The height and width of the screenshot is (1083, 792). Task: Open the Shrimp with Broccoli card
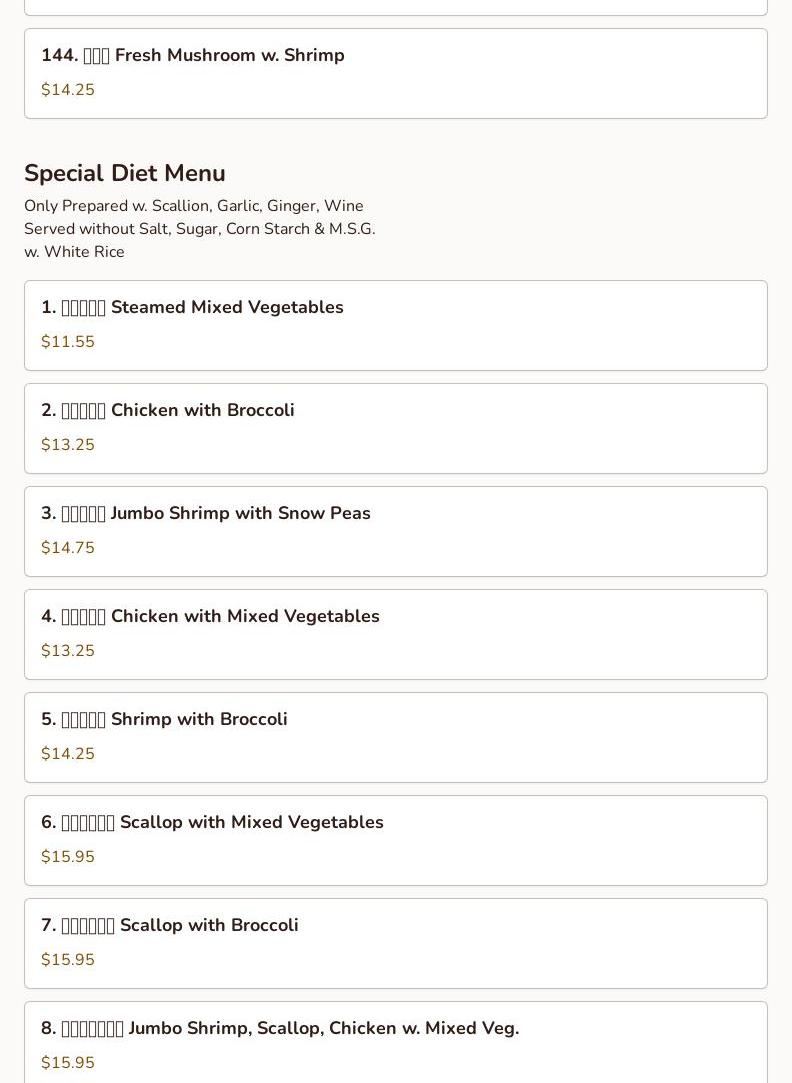click(396, 737)
